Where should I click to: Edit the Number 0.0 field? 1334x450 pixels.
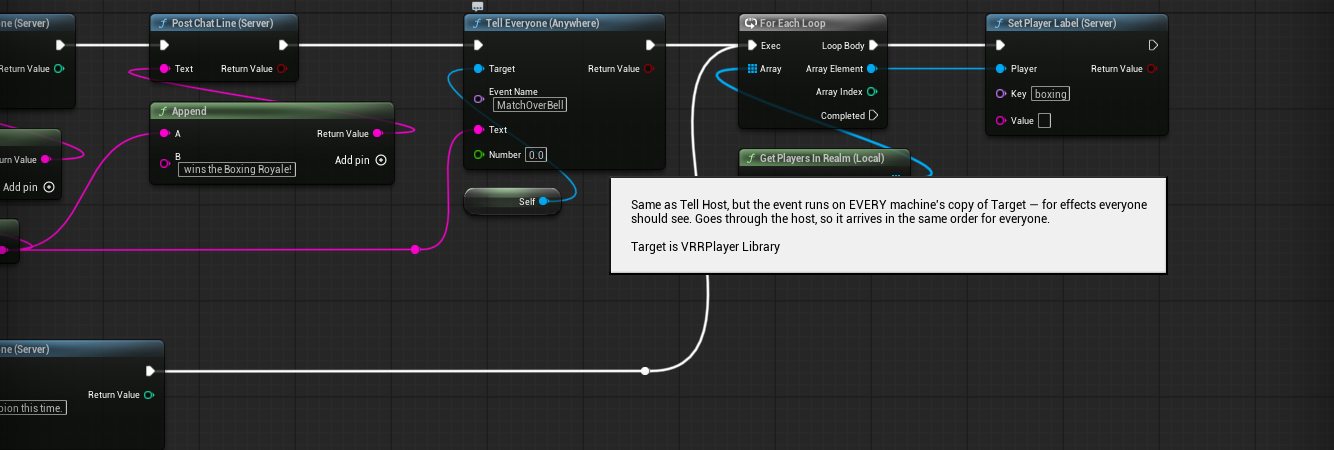[536, 155]
